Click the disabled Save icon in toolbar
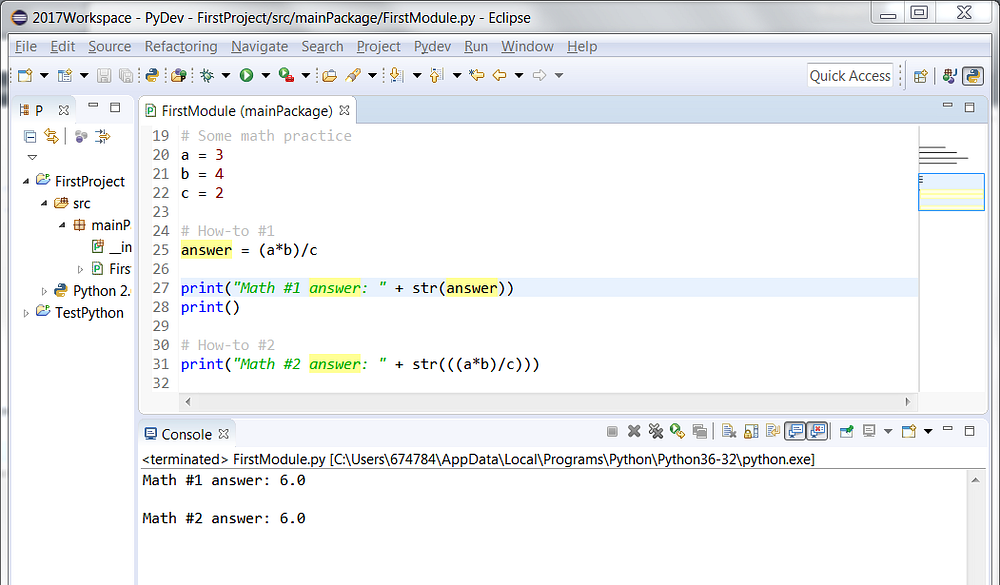The width and height of the screenshot is (1000, 585). click(103, 75)
